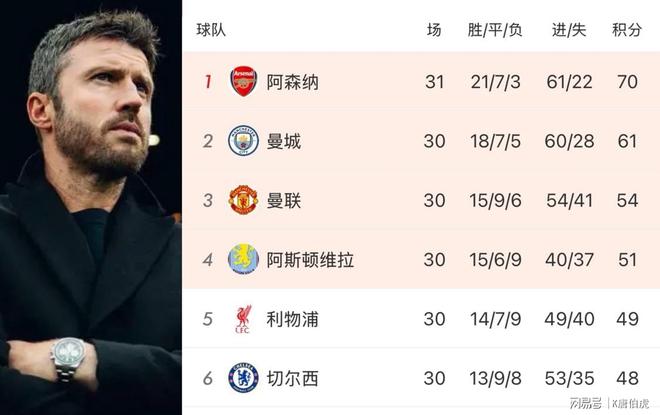Click the 胜/平/负 column header
660x415 pixels.
[495, 29]
